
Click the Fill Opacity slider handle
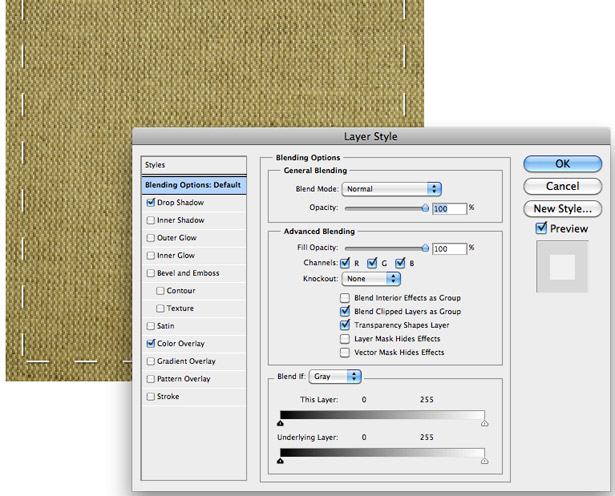425,248
